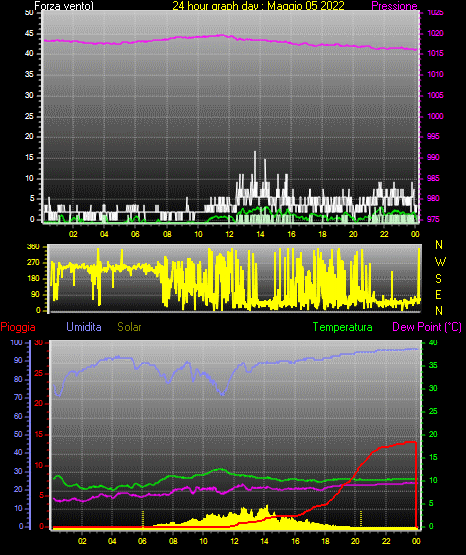
Task: Select the 'Dew Point (°C)' legend label
Action: [427, 327]
